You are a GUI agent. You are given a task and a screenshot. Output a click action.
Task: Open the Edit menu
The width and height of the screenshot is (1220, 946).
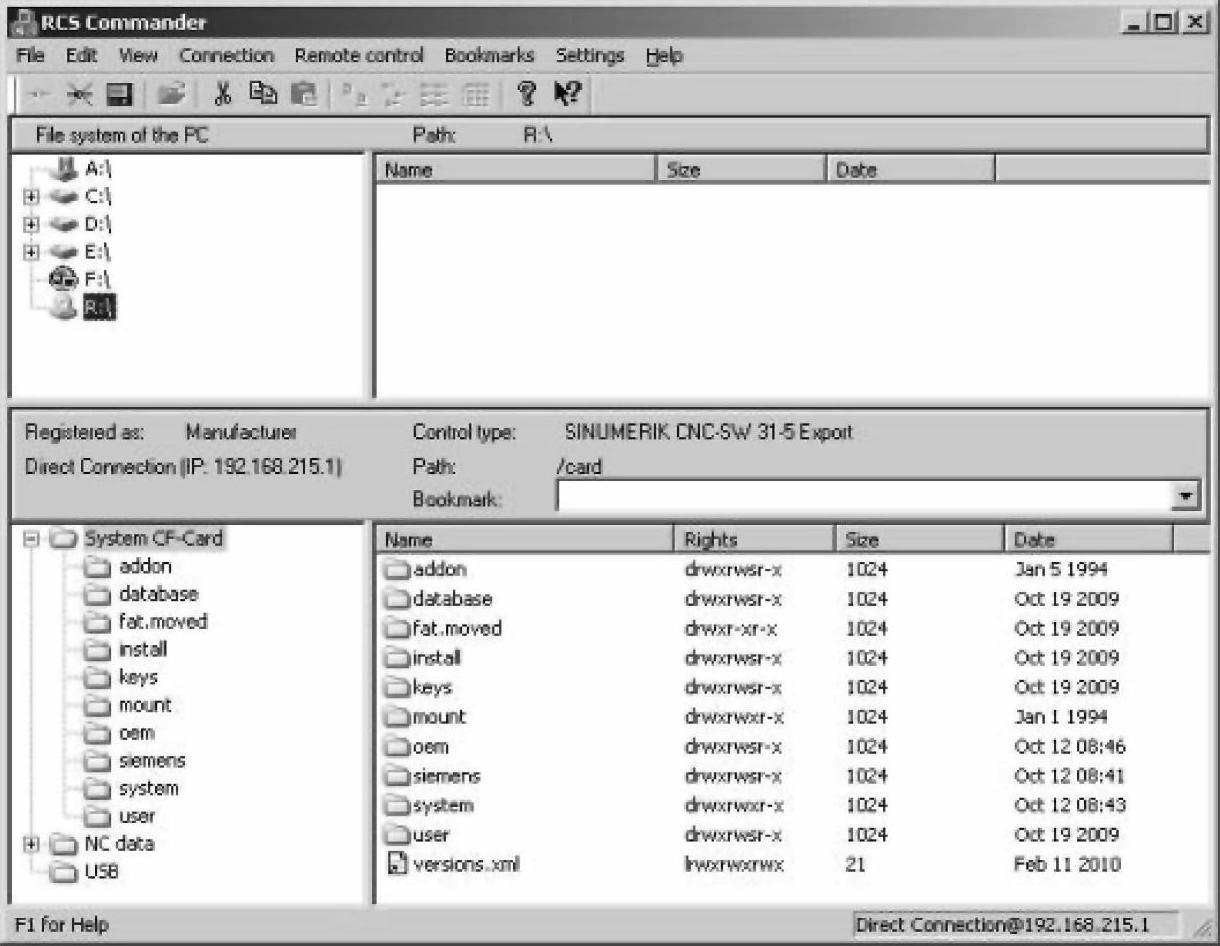click(x=81, y=56)
